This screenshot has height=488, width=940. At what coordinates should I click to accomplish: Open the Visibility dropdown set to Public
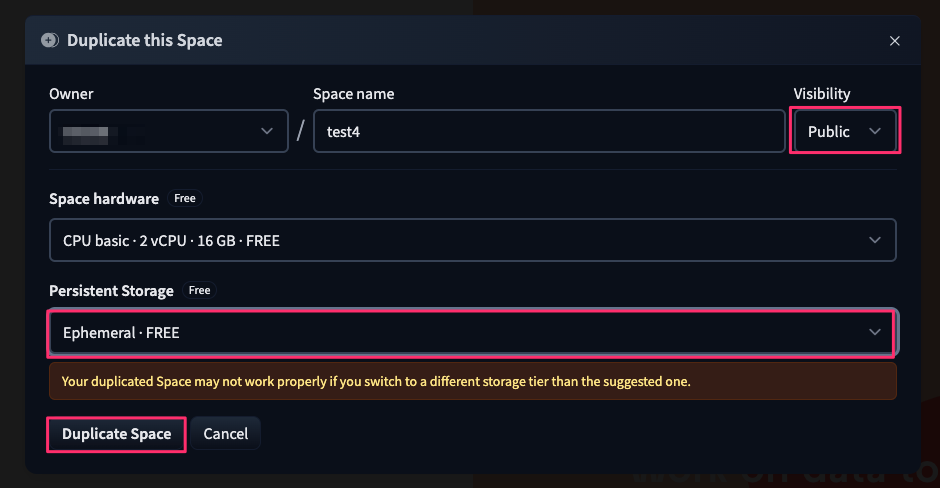(x=845, y=131)
